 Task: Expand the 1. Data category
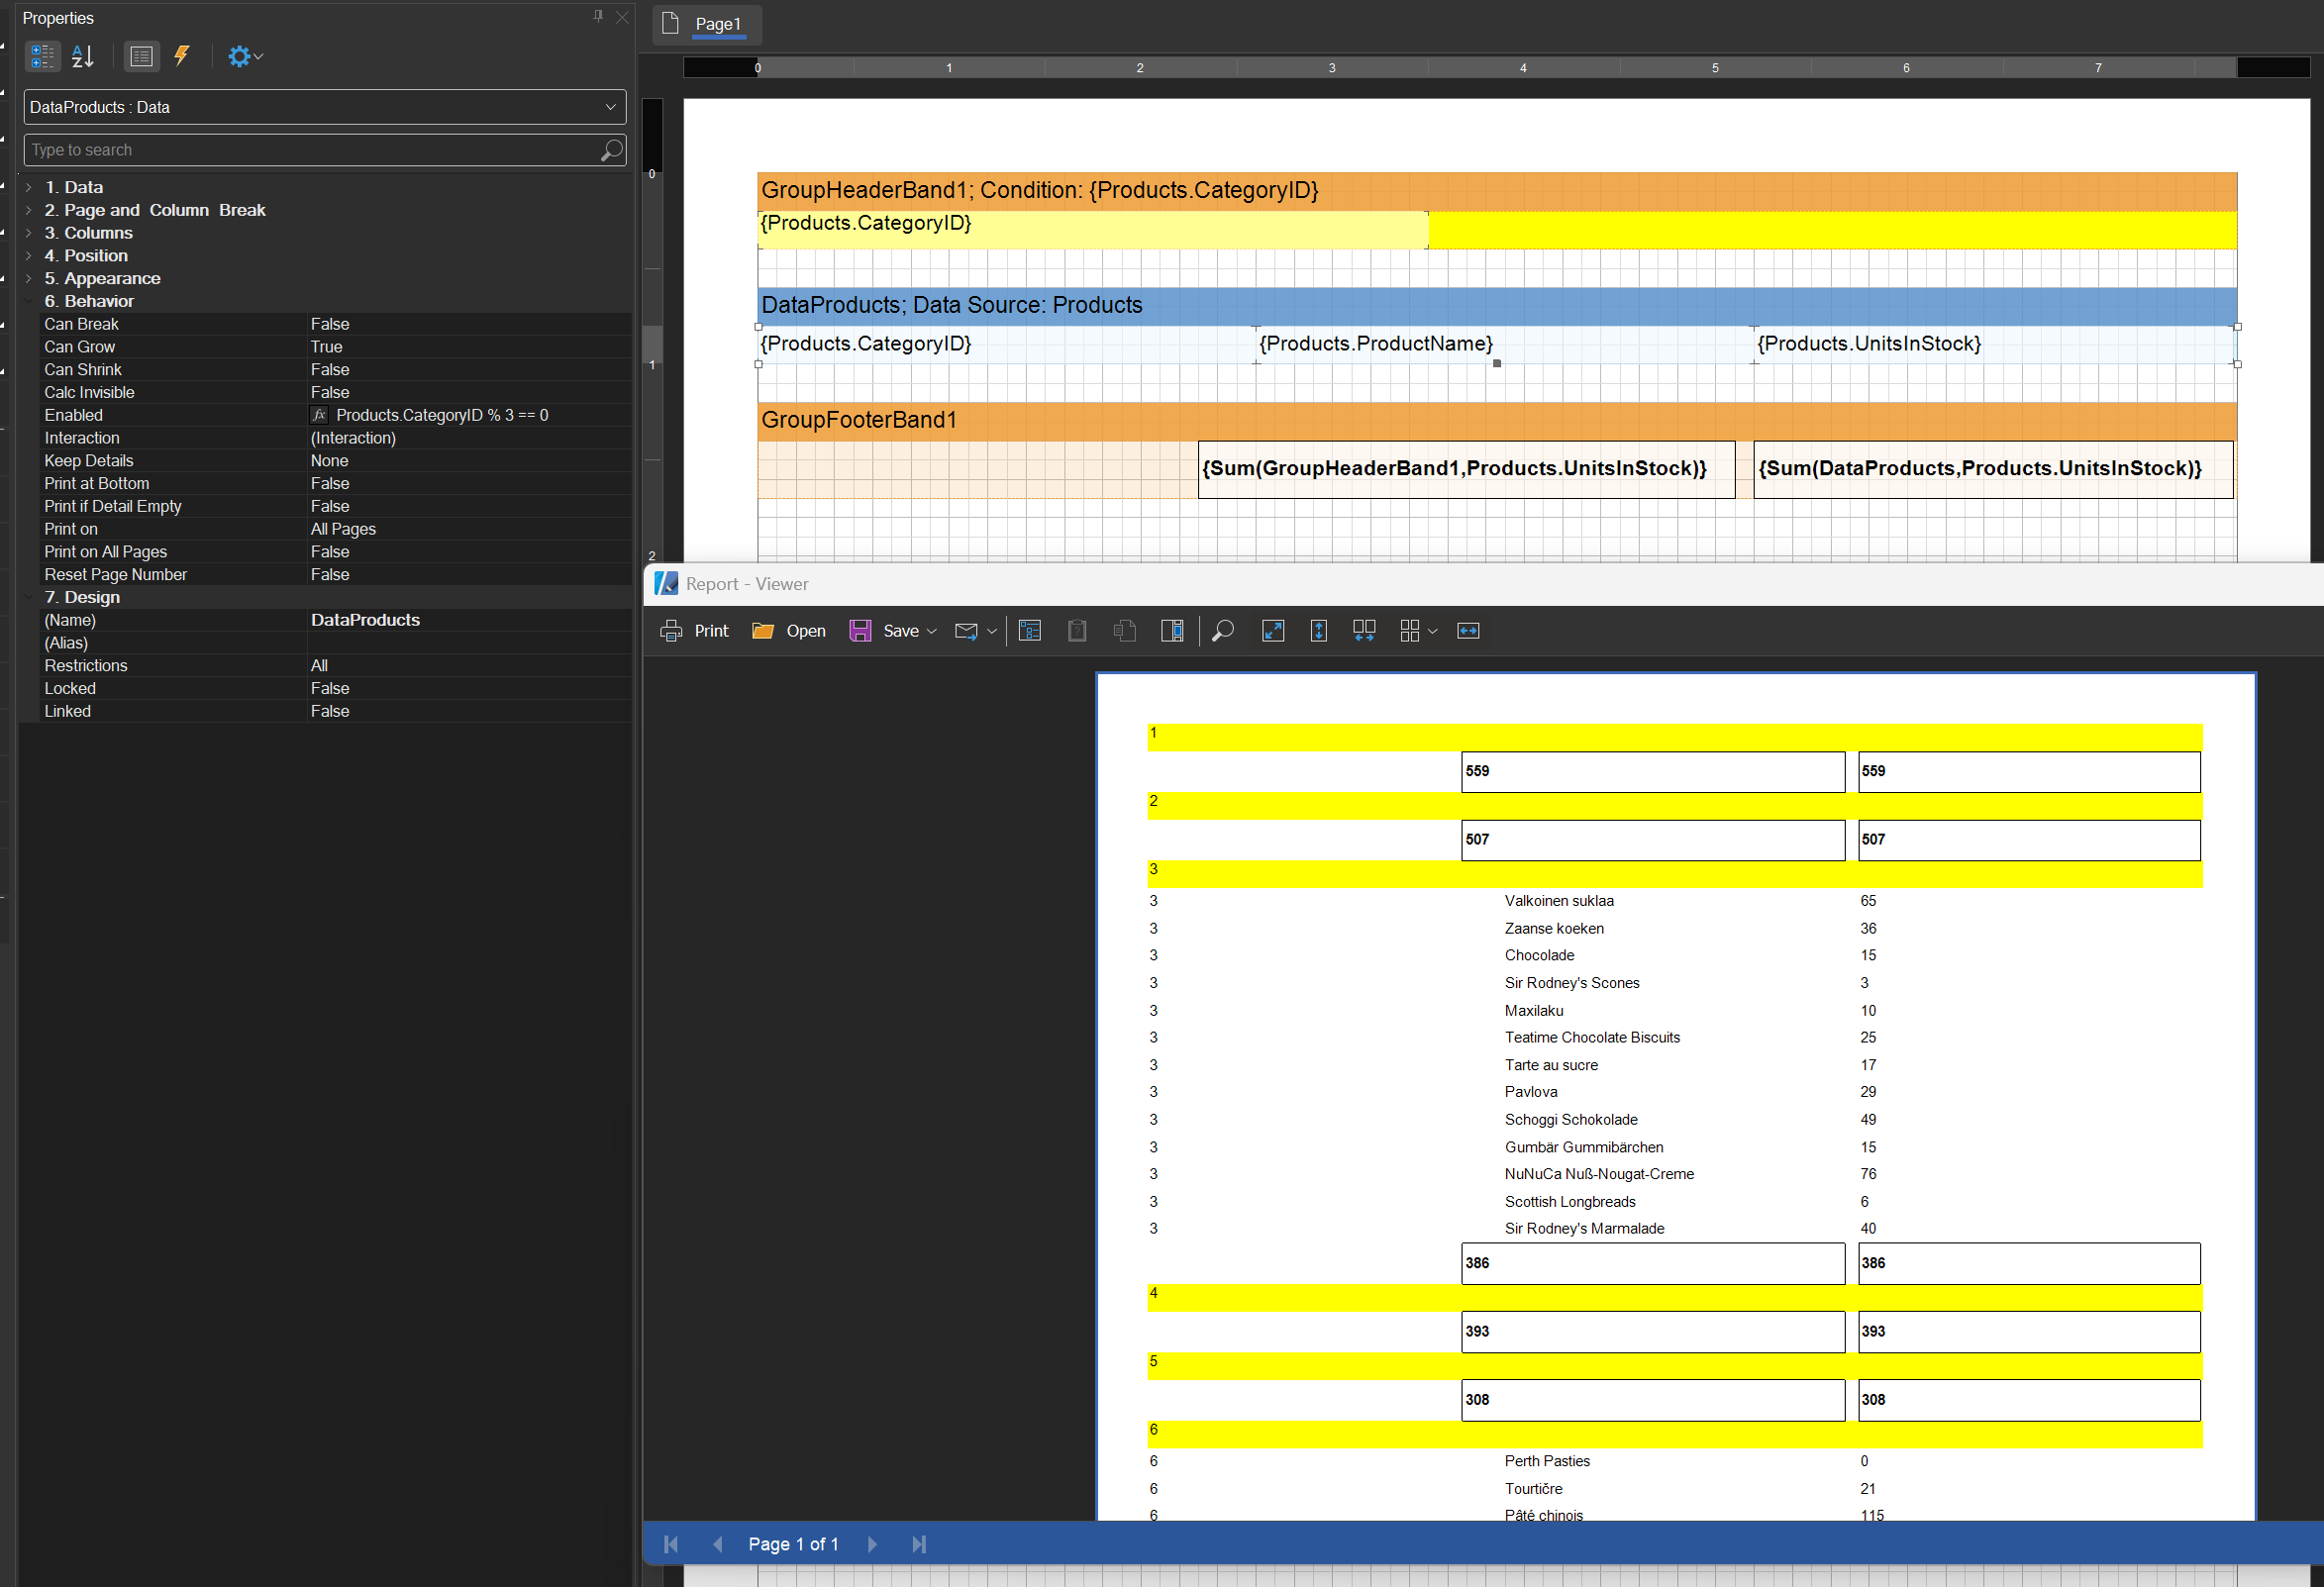(x=29, y=187)
